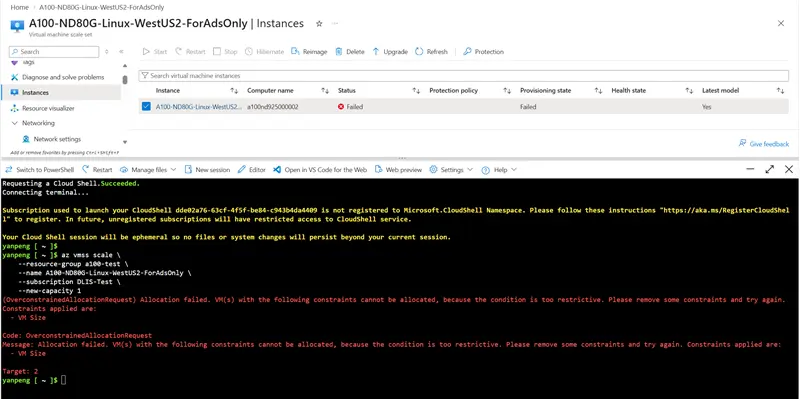800x399 pixels.
Task: Click the Failed status cell
Action: 351,107
